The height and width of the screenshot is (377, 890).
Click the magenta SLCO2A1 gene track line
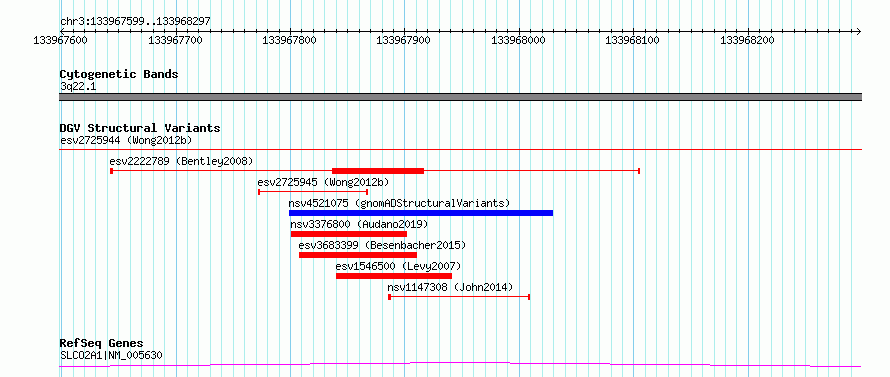click(x=460, y=365)
